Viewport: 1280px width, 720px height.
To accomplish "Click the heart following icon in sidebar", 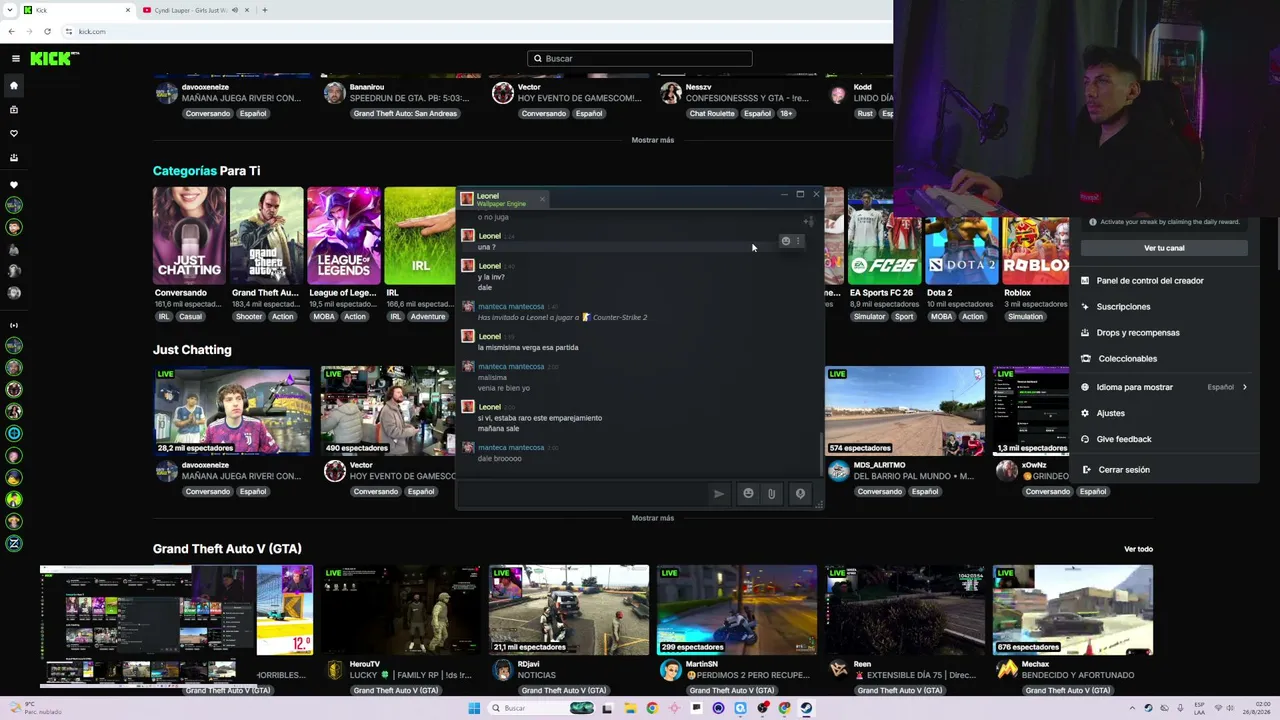I will (14, 133).
